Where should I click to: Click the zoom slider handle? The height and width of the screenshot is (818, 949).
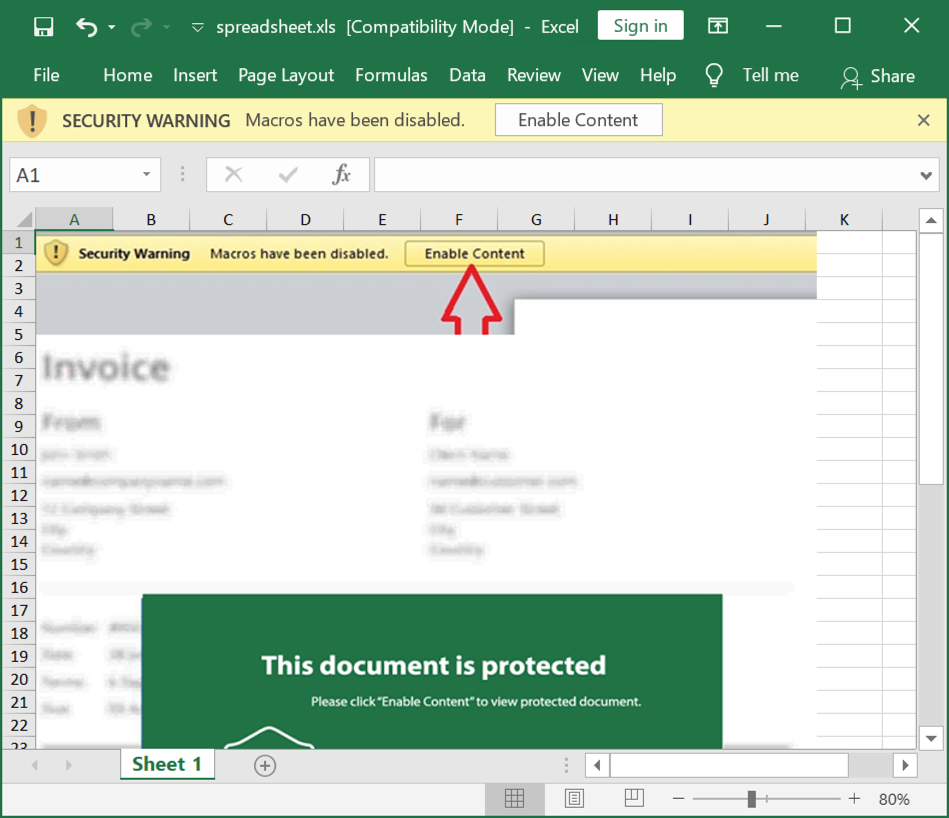point(751,799)
